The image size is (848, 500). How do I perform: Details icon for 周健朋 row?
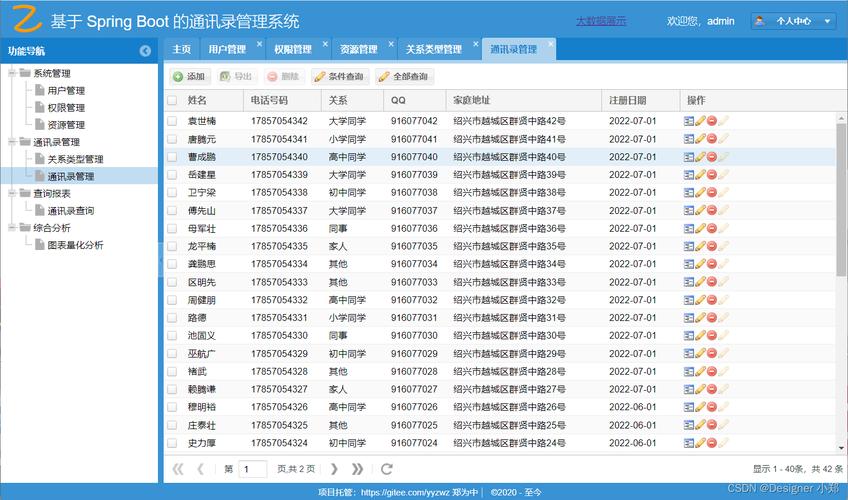click(x=688, y=299)
